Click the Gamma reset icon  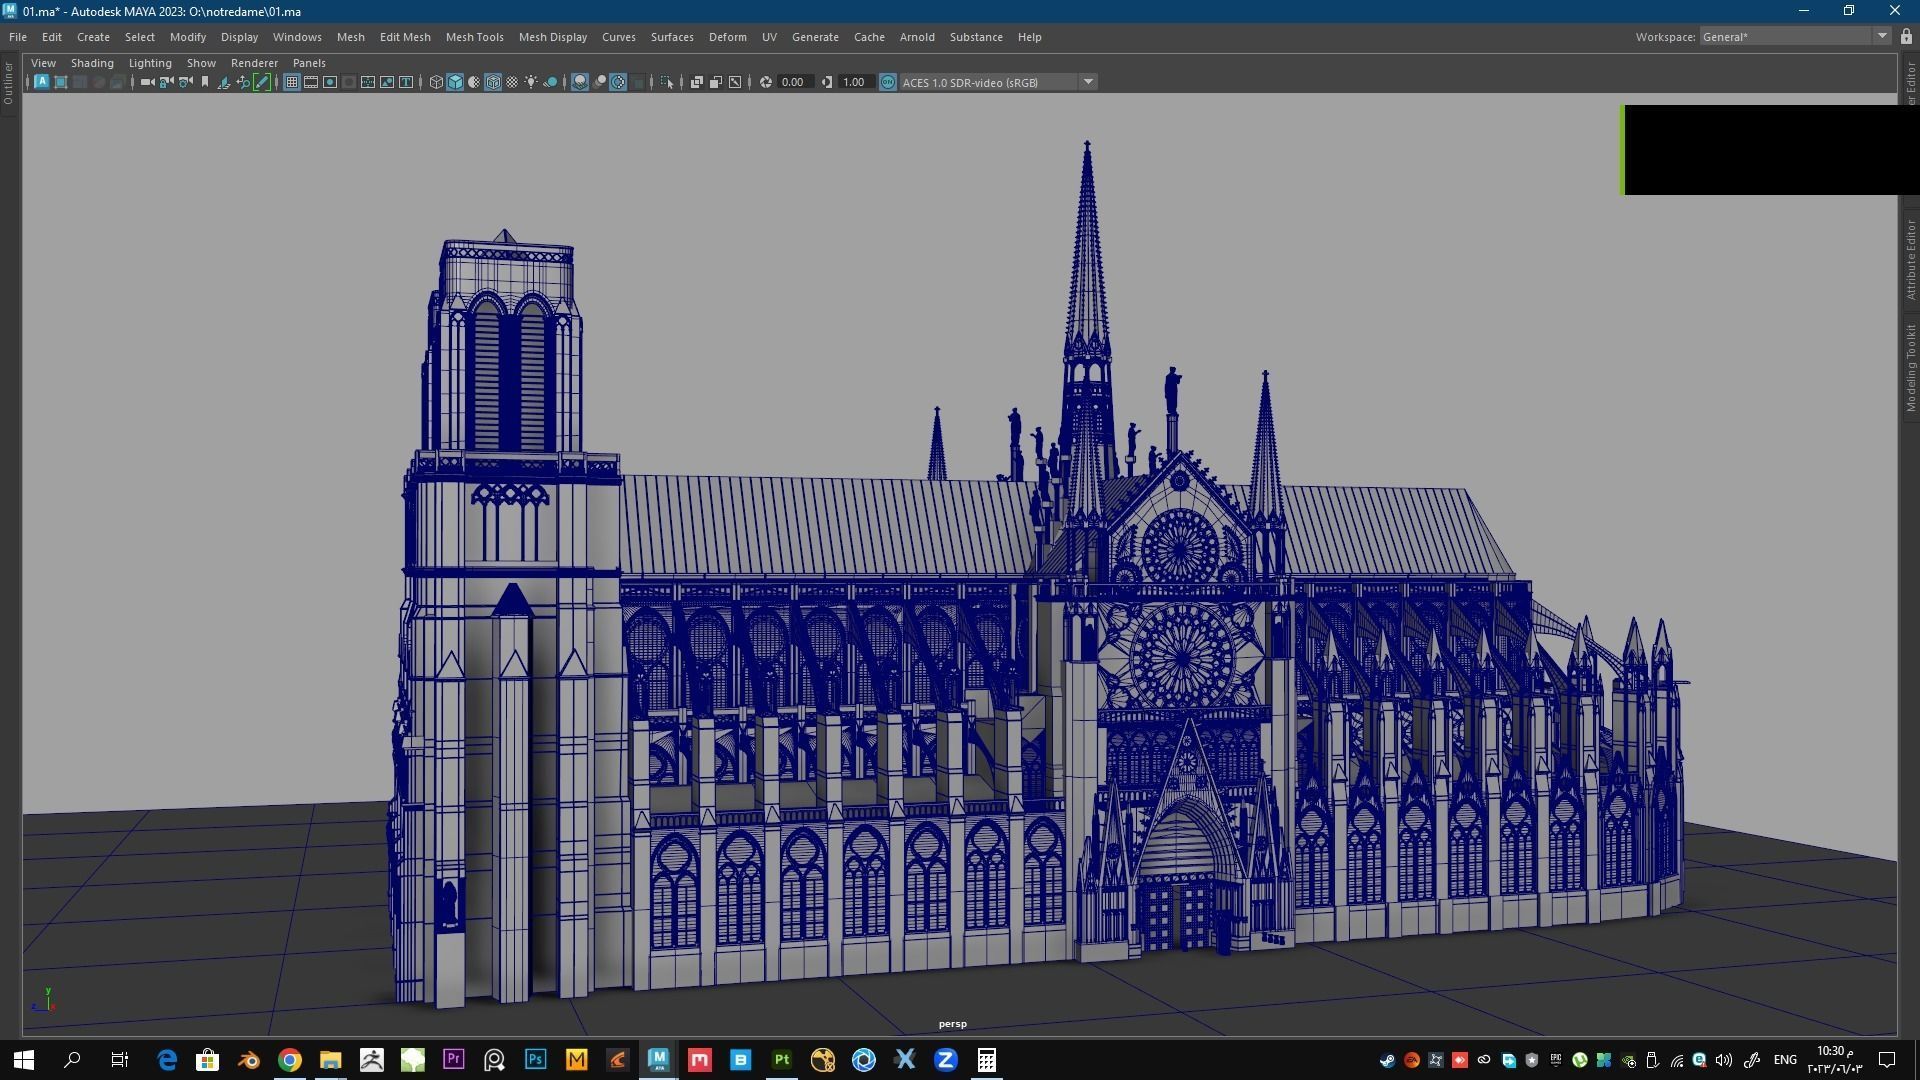coord(826,82)
